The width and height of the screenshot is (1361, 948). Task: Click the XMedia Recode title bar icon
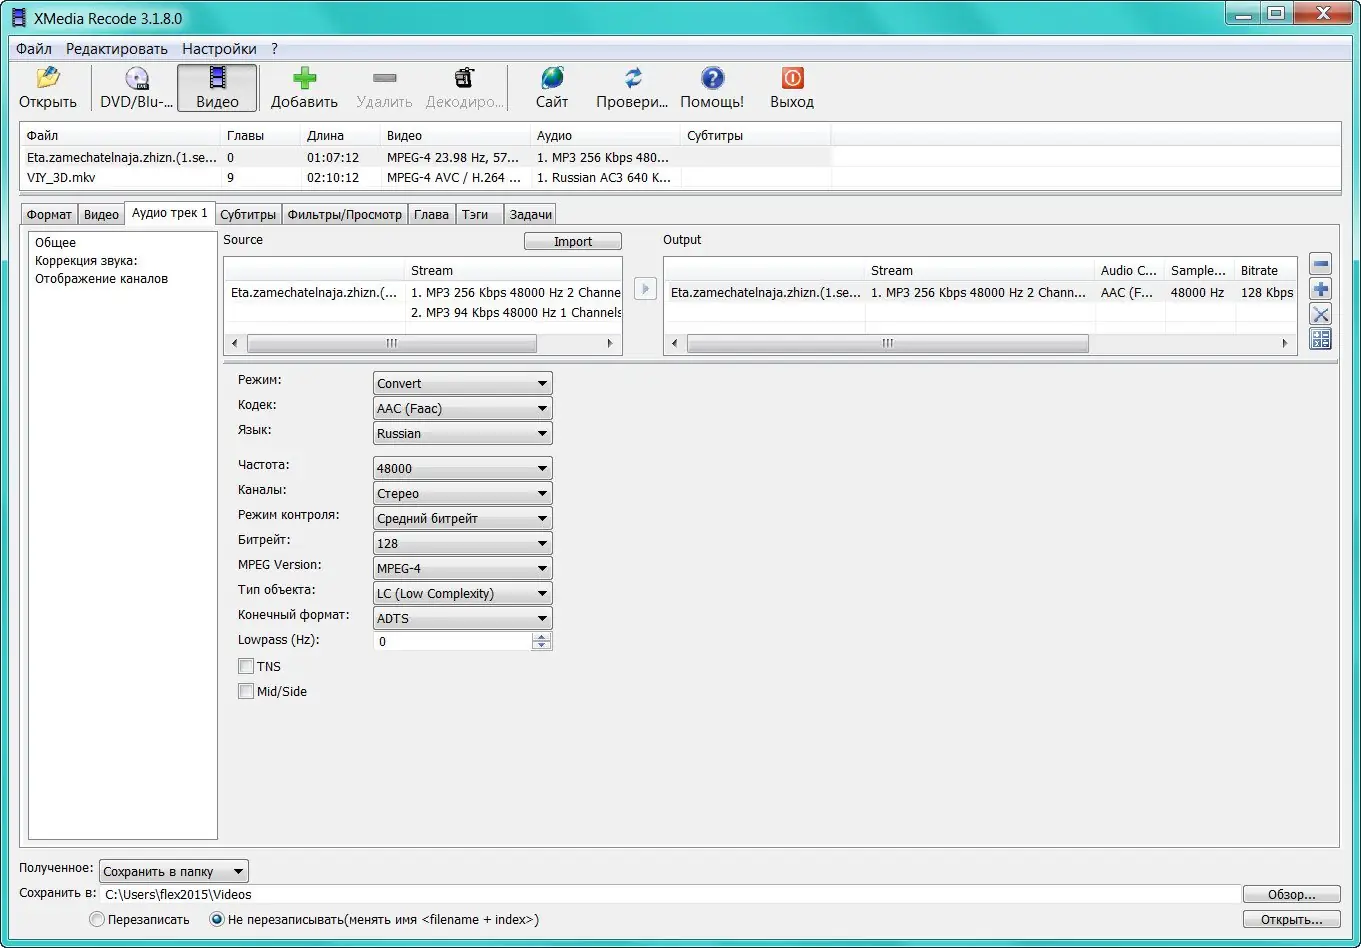(x=20, y=18)
